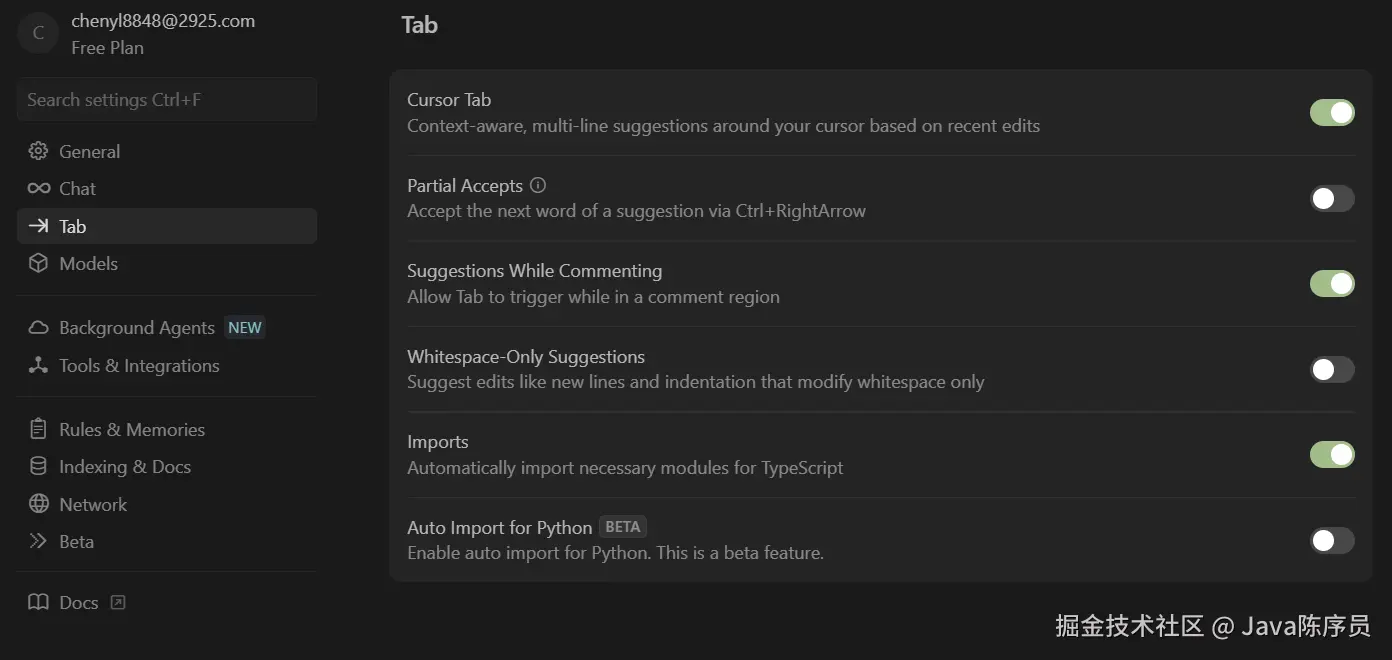Click the Partial Accepts info icon
The width and height of the screenshot is (1392, 660).
point(538,185)
